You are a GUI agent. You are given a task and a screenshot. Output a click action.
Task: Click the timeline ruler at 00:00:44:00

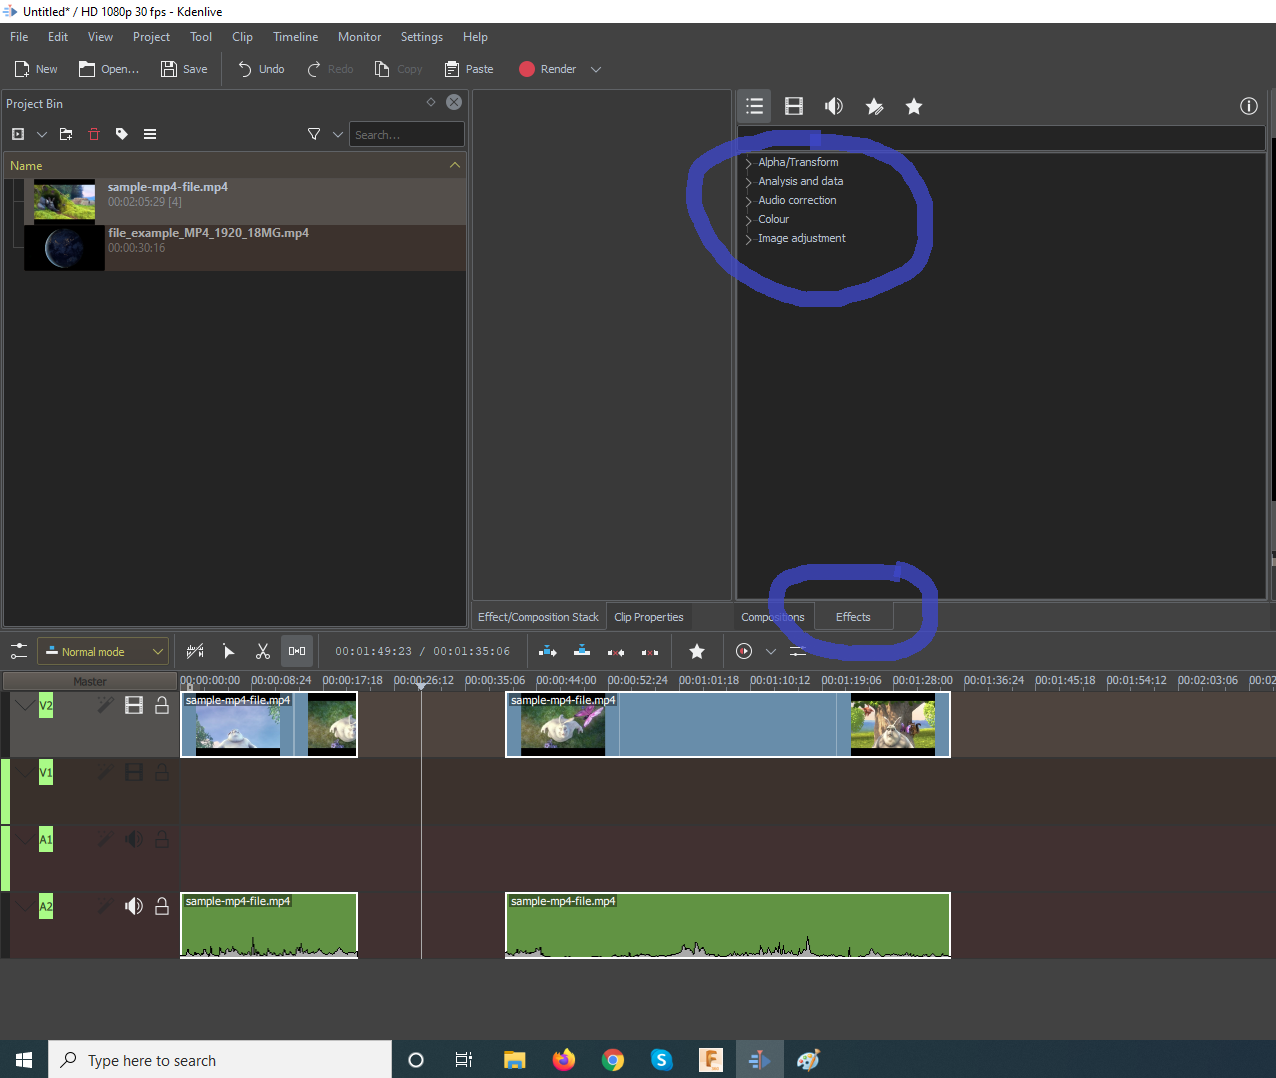566,681
